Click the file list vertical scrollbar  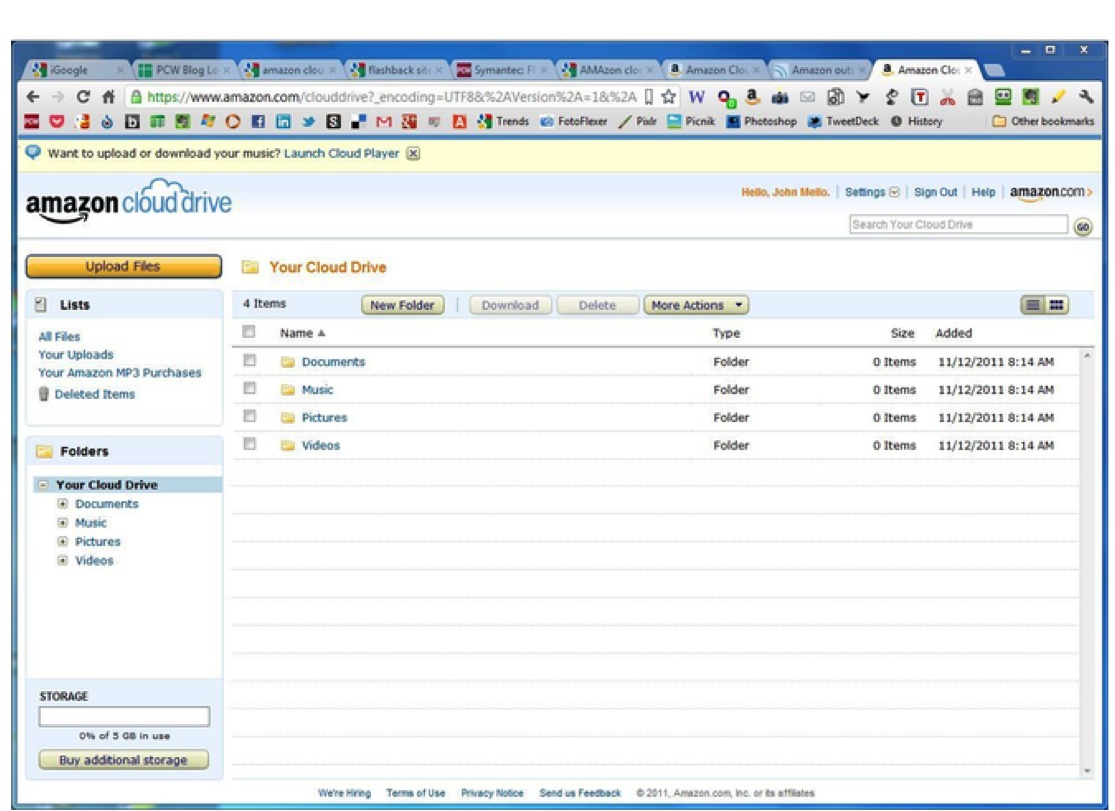click(1087, 562)
